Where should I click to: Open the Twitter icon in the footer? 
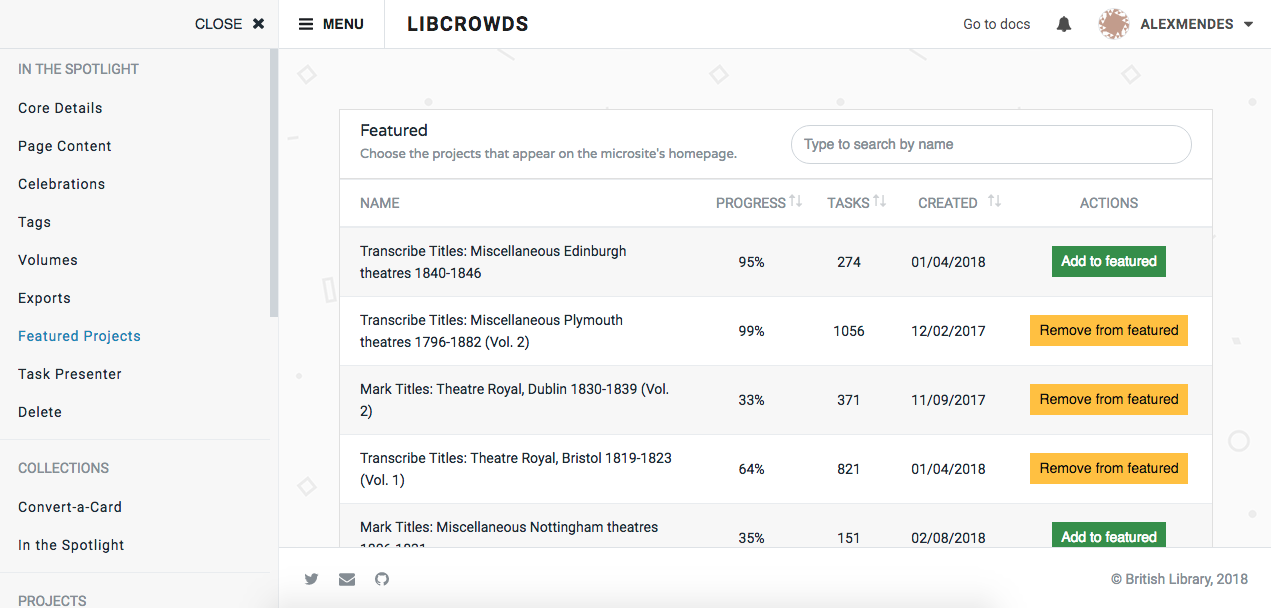point(311,579)
